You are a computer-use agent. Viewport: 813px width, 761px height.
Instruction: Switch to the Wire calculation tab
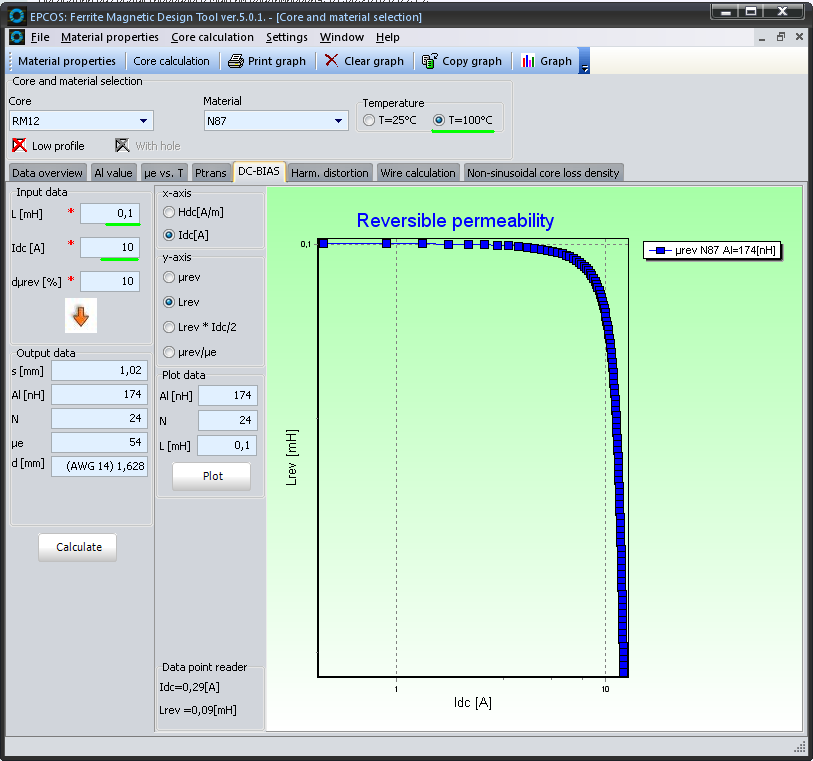point(418,173)
